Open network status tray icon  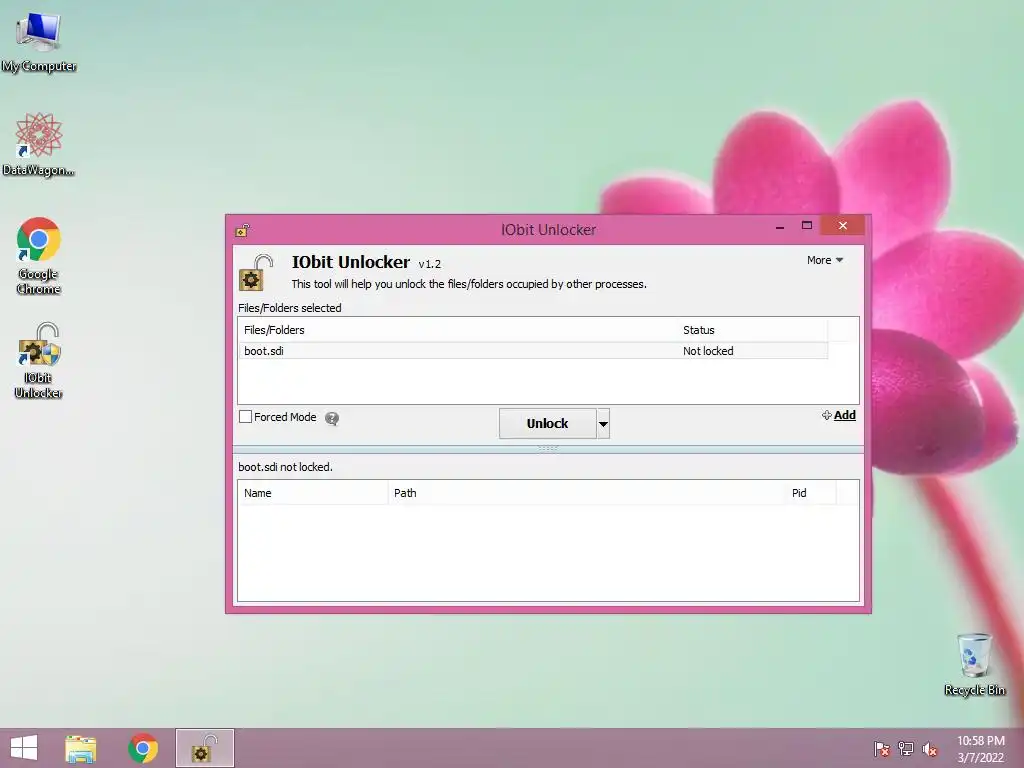coord(906,749)
